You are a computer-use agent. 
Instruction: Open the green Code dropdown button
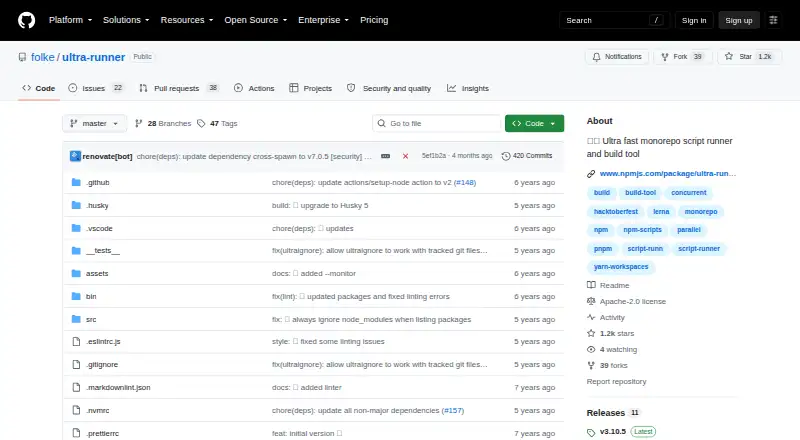click(x=534, y=124)
